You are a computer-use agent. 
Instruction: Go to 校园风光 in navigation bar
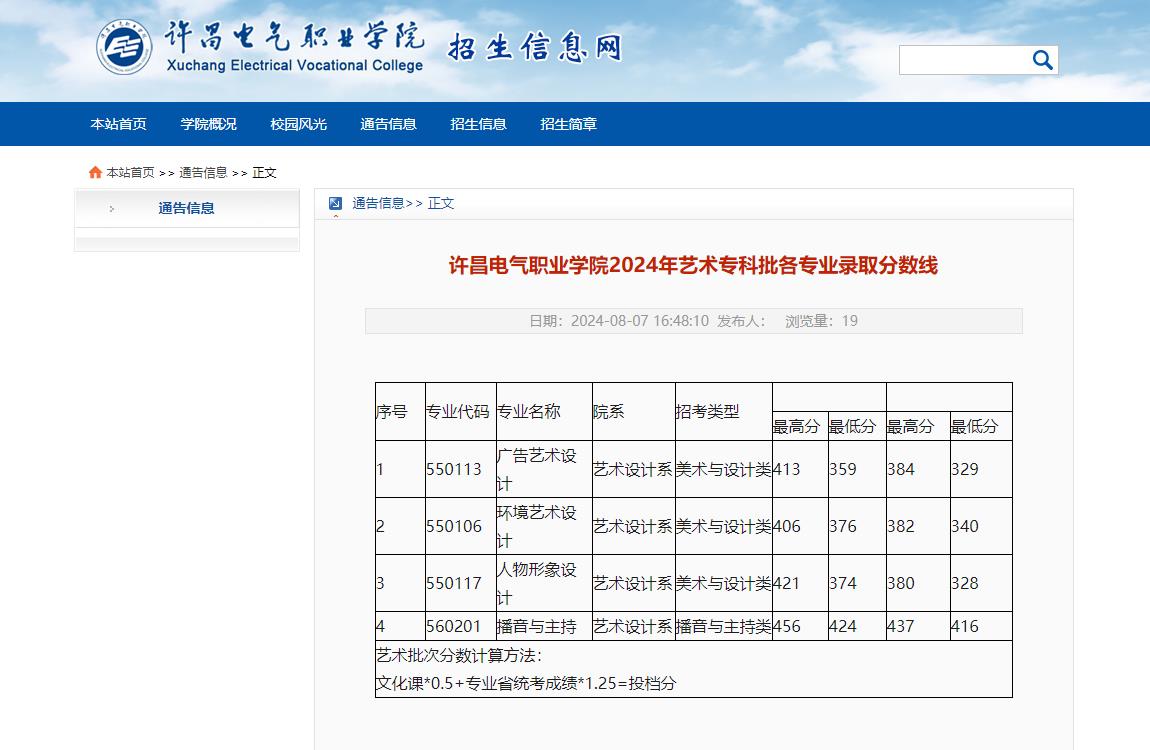pos(298,124)
